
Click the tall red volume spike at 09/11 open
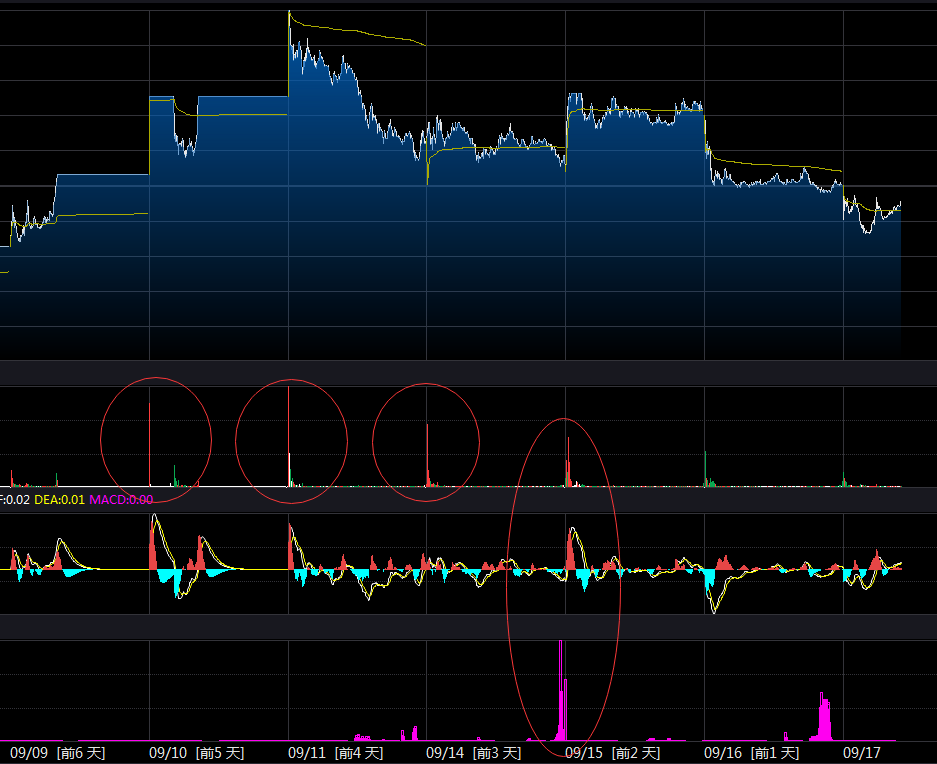[x=289, y=436]
